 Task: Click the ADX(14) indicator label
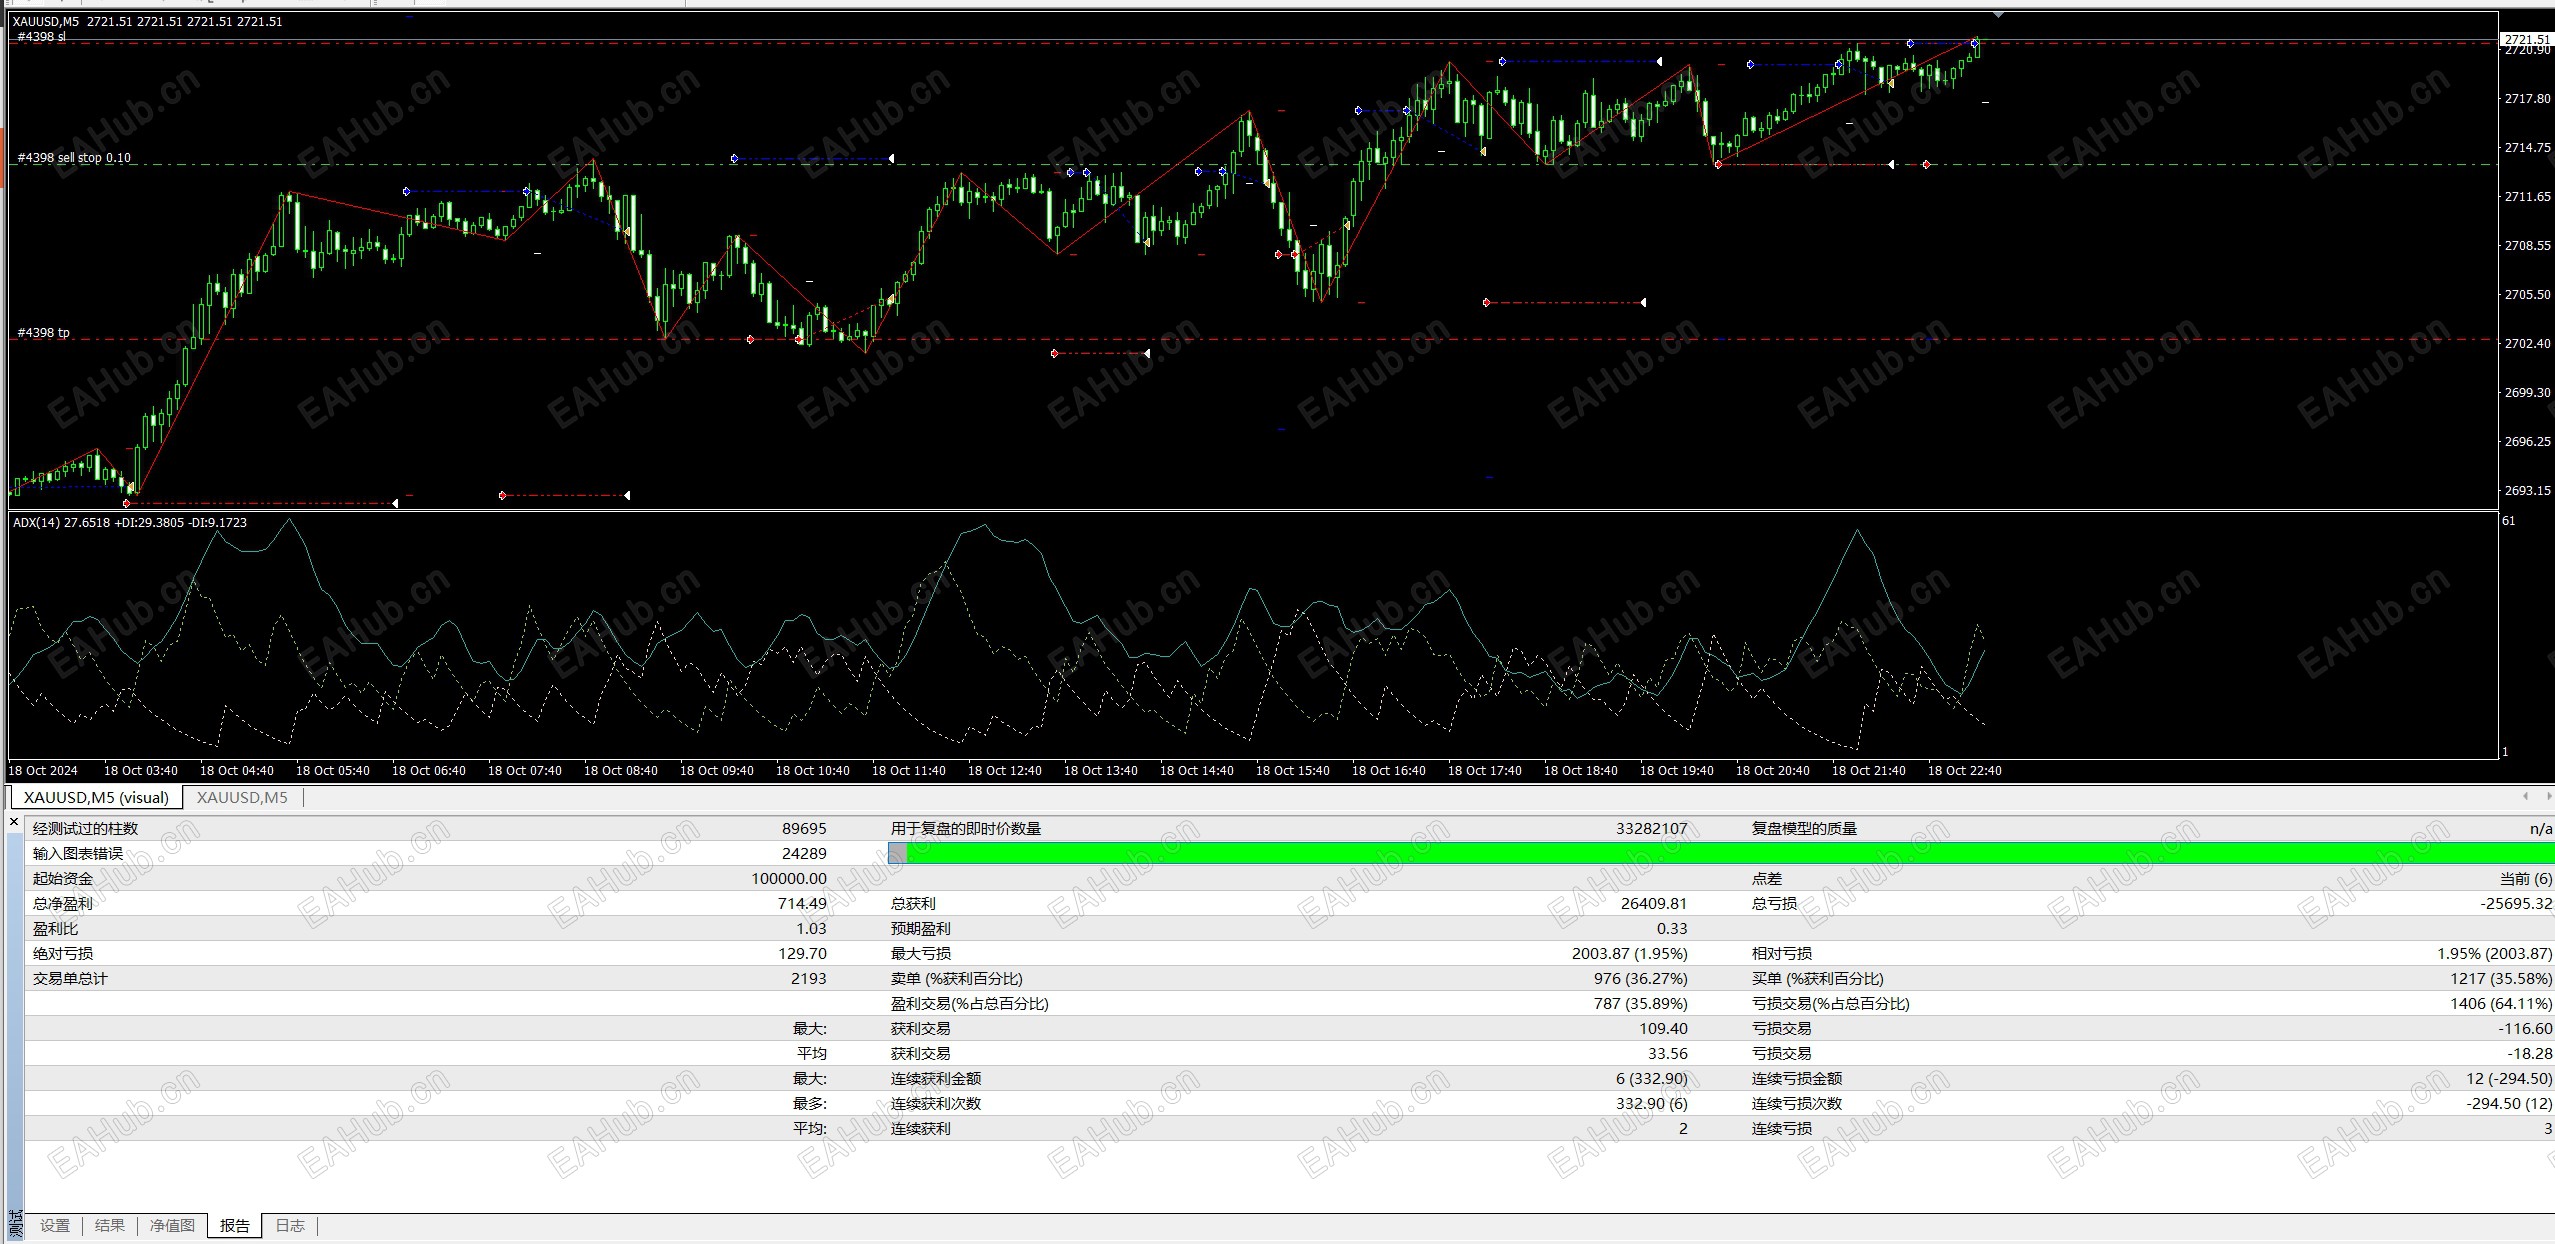click(x=130, y=522)
